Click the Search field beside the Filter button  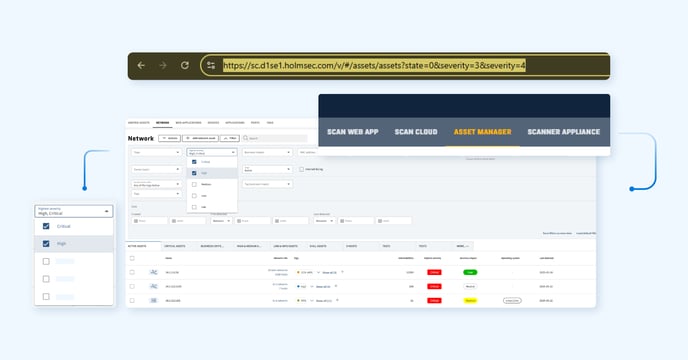[x=275, y=138]
